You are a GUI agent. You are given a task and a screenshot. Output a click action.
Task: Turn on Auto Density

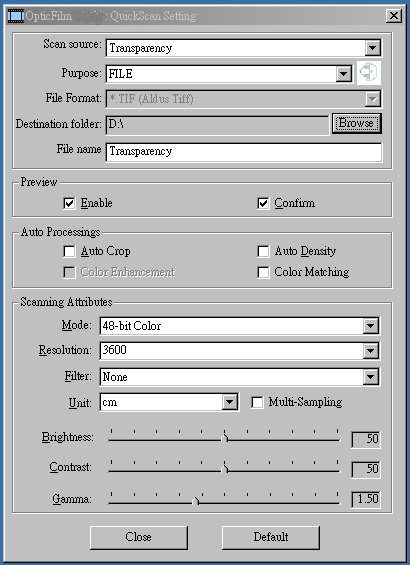(x=263, y=251)
